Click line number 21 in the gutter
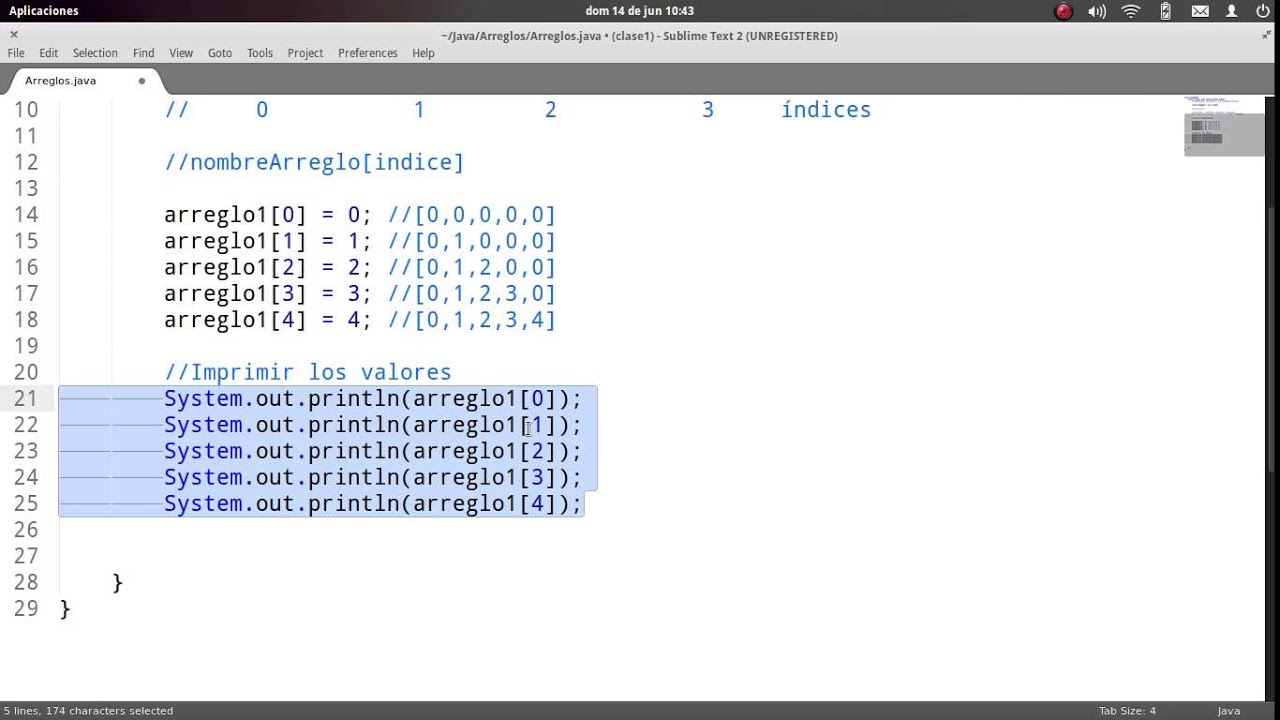The height and width of the screenshot is (720, 1280). (x=26, y=398)
